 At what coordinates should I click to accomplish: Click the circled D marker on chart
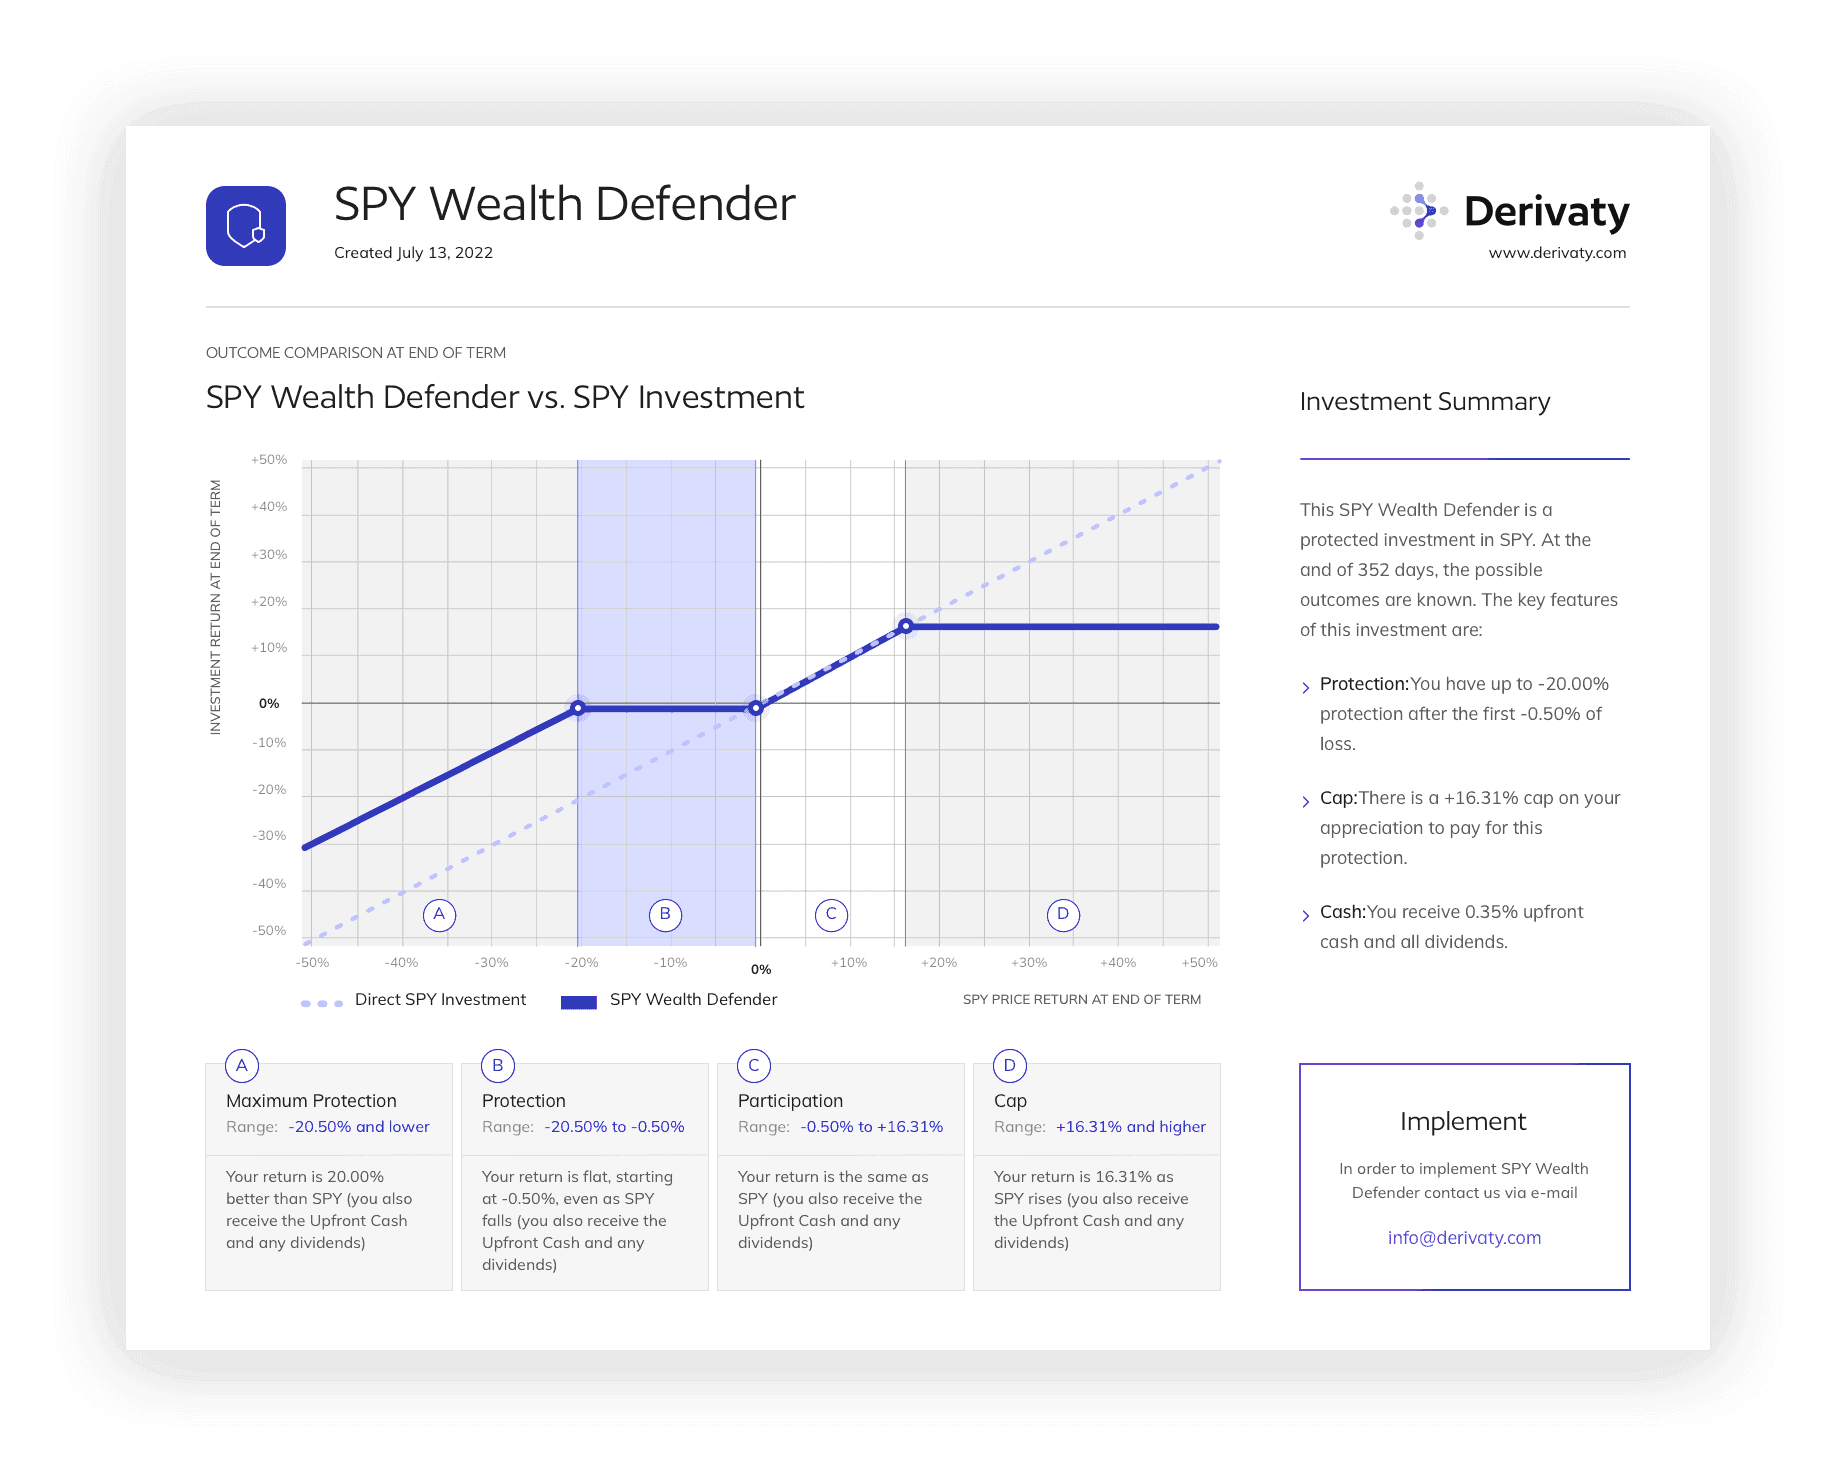coord(1063,914)
